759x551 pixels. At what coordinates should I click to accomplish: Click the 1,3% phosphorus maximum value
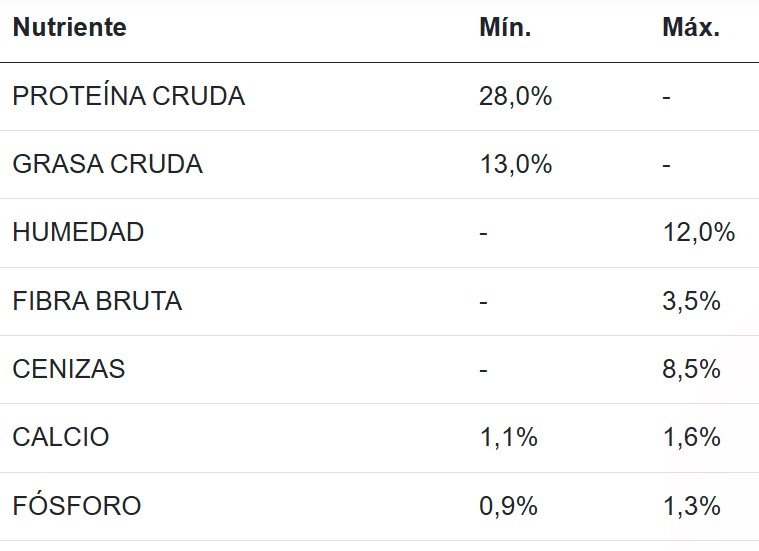pos(691,506)
